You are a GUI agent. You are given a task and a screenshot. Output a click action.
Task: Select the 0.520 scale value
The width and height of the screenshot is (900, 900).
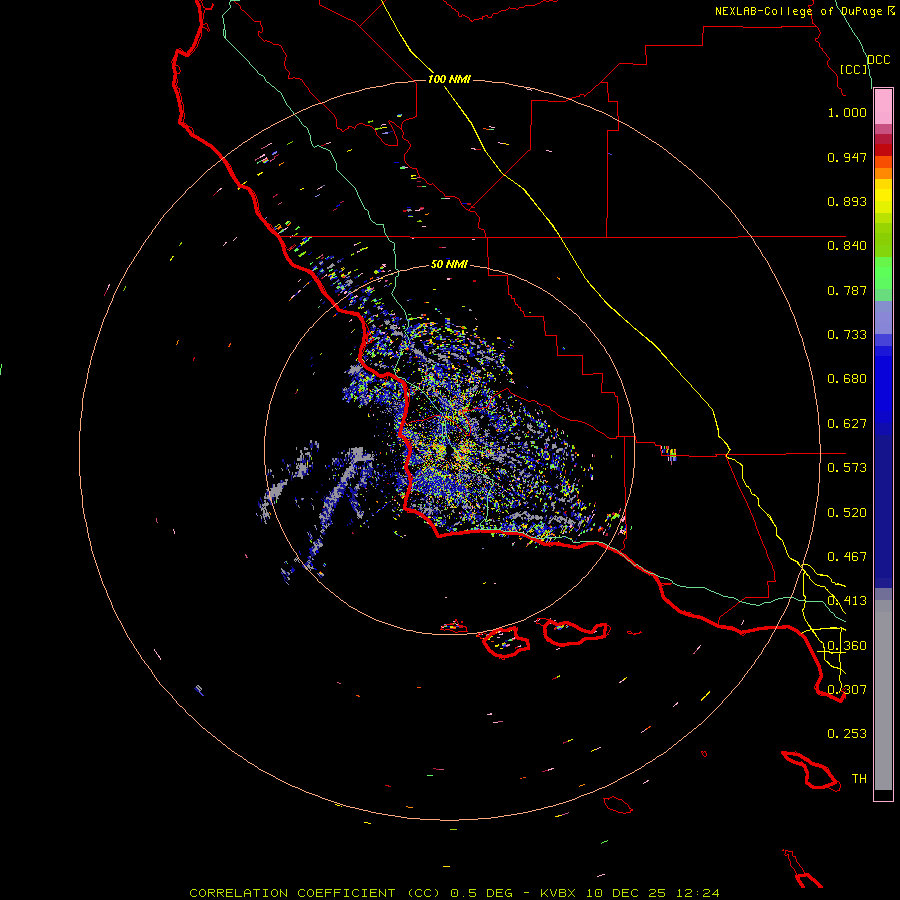847,513
